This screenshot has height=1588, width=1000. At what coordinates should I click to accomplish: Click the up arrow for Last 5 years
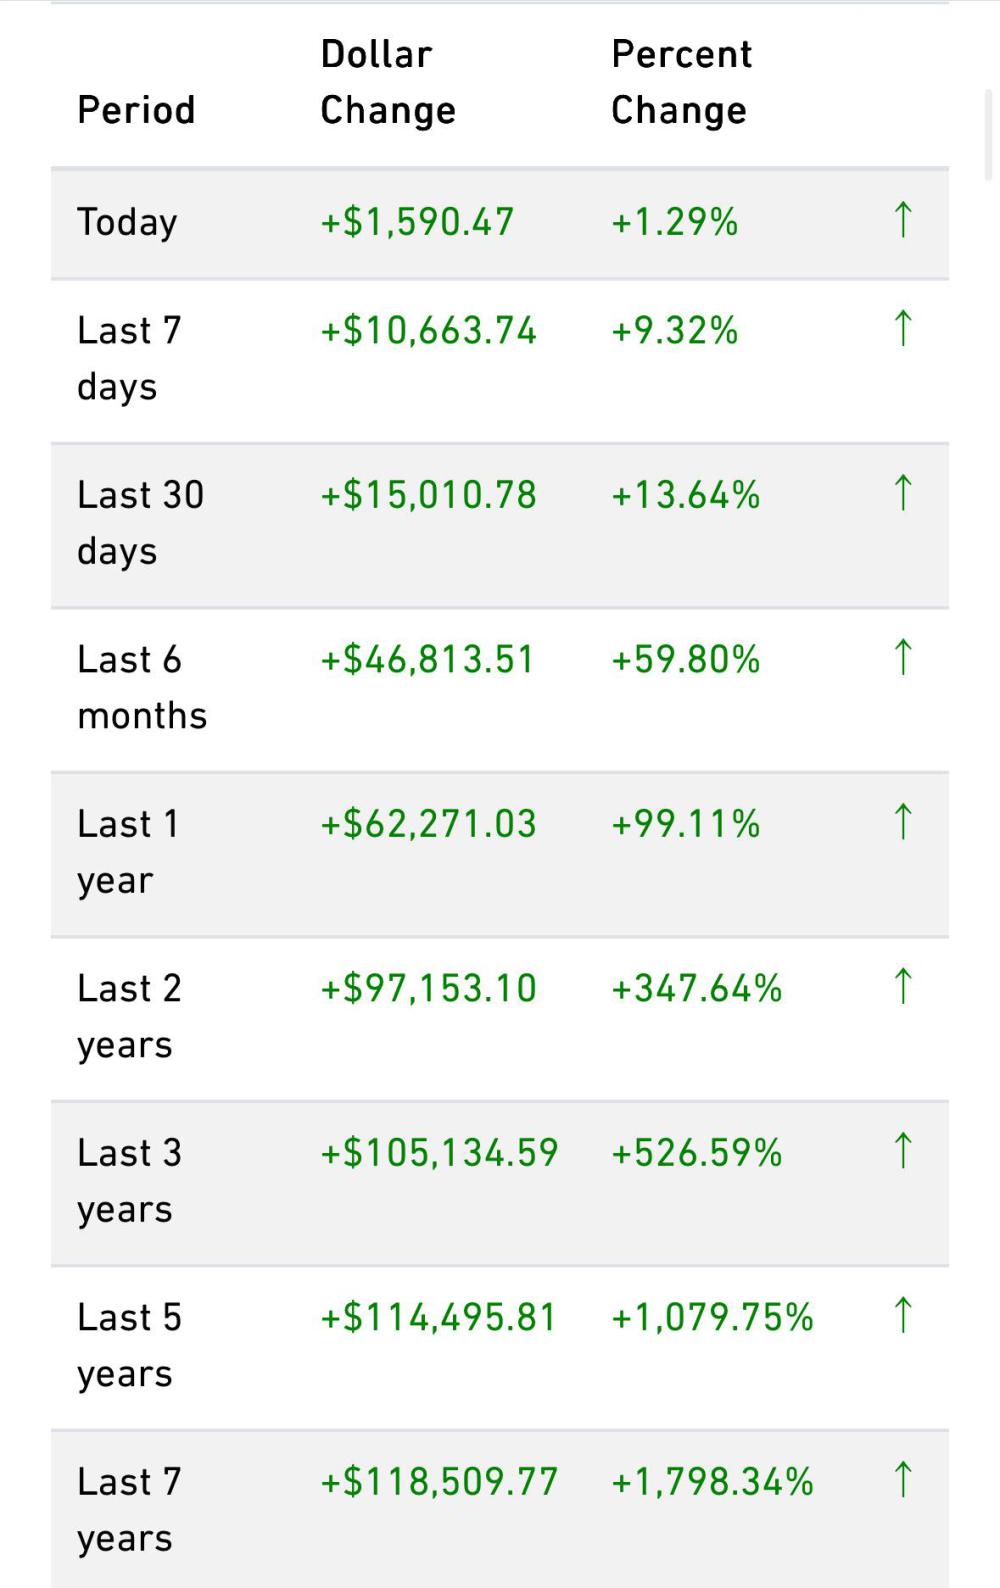click(x=902, y=1315)
